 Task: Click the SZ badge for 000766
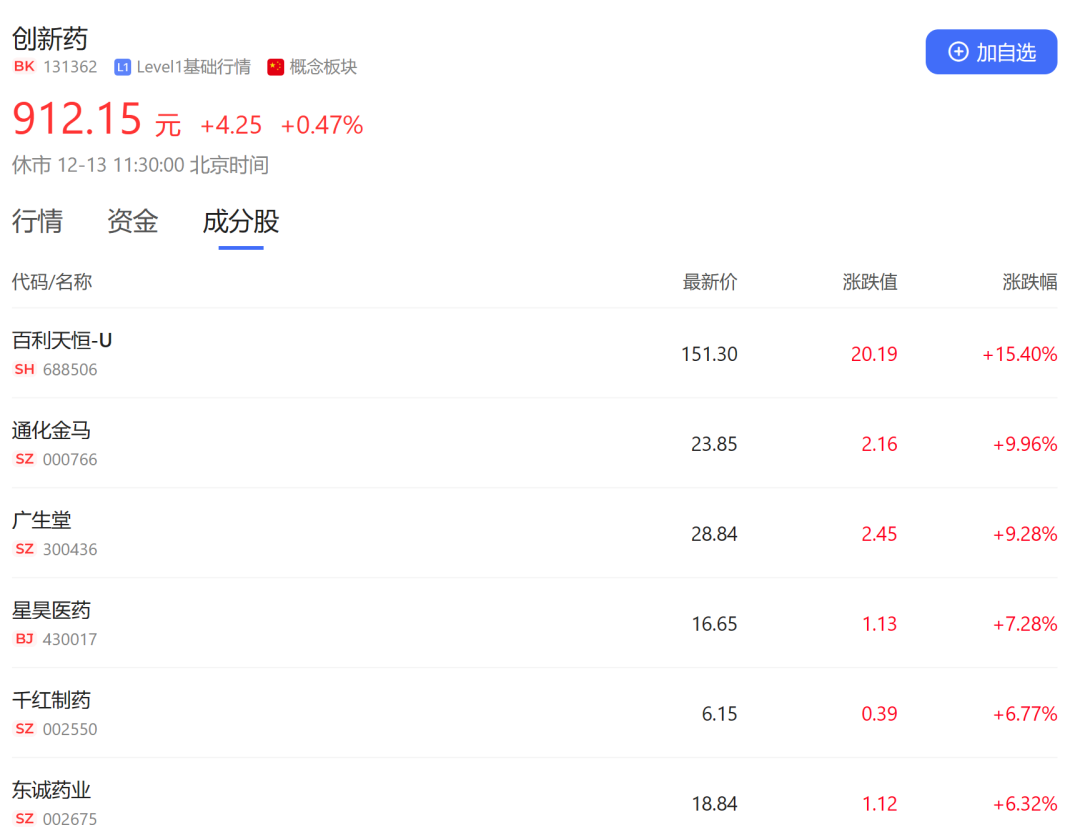point(25,459)
